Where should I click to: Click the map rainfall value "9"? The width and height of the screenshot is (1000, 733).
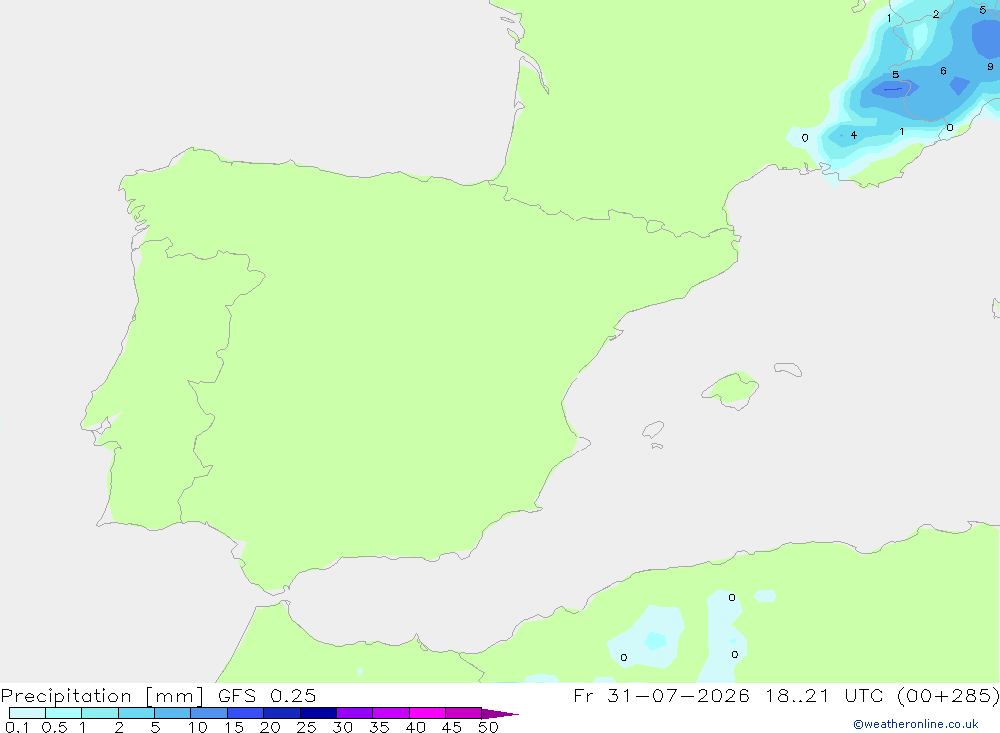(990, 66)
